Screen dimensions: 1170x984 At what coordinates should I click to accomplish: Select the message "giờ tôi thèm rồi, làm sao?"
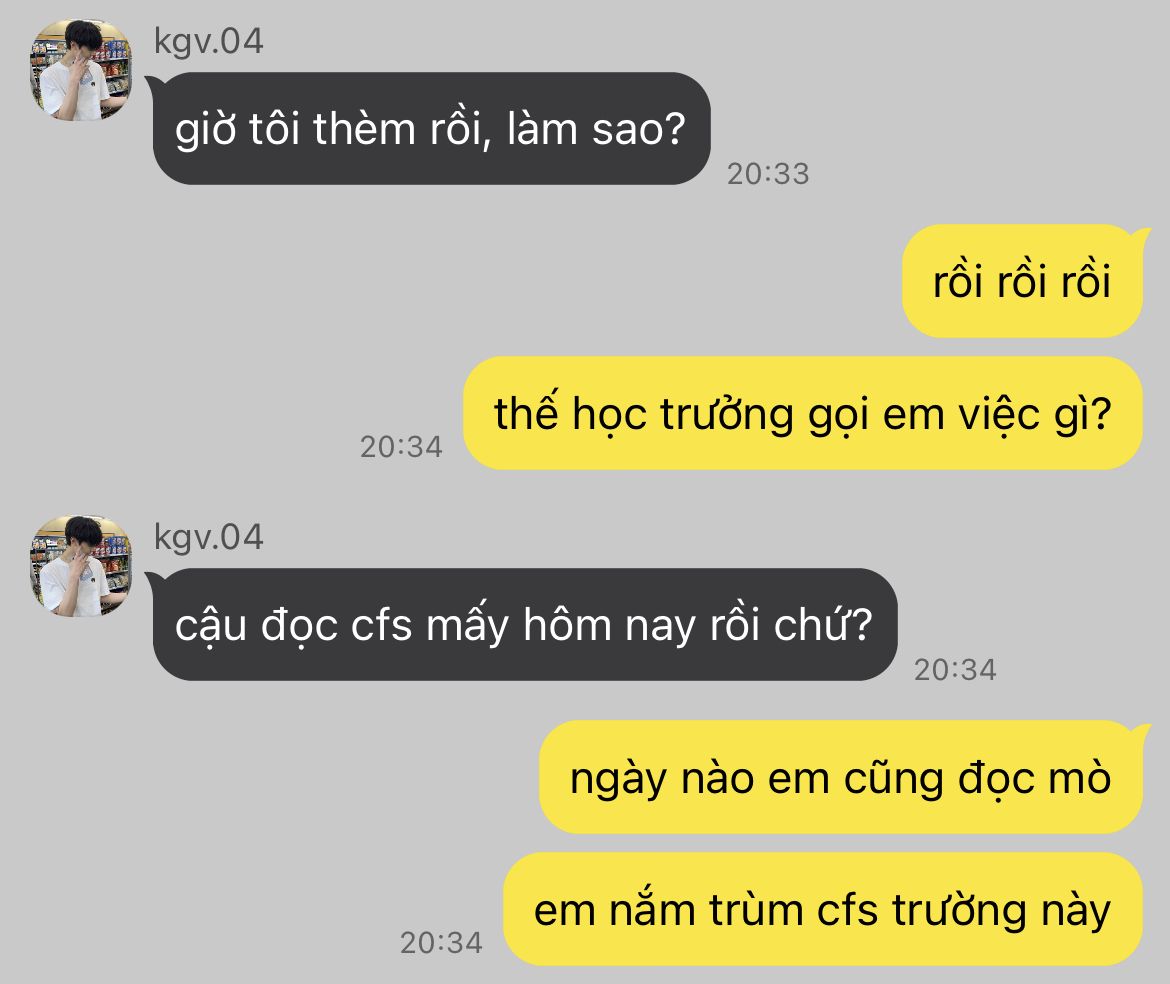[x=431, y=128]
